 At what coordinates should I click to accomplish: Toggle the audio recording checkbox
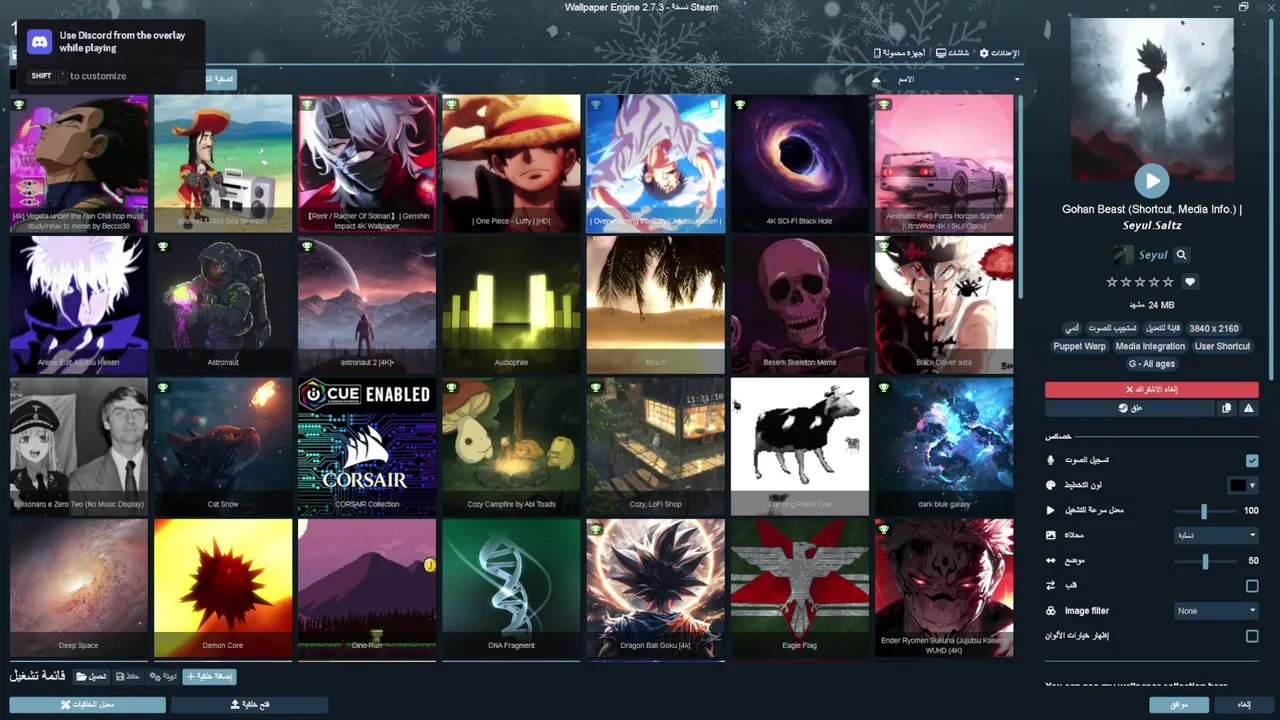(x=1251, y=460)
